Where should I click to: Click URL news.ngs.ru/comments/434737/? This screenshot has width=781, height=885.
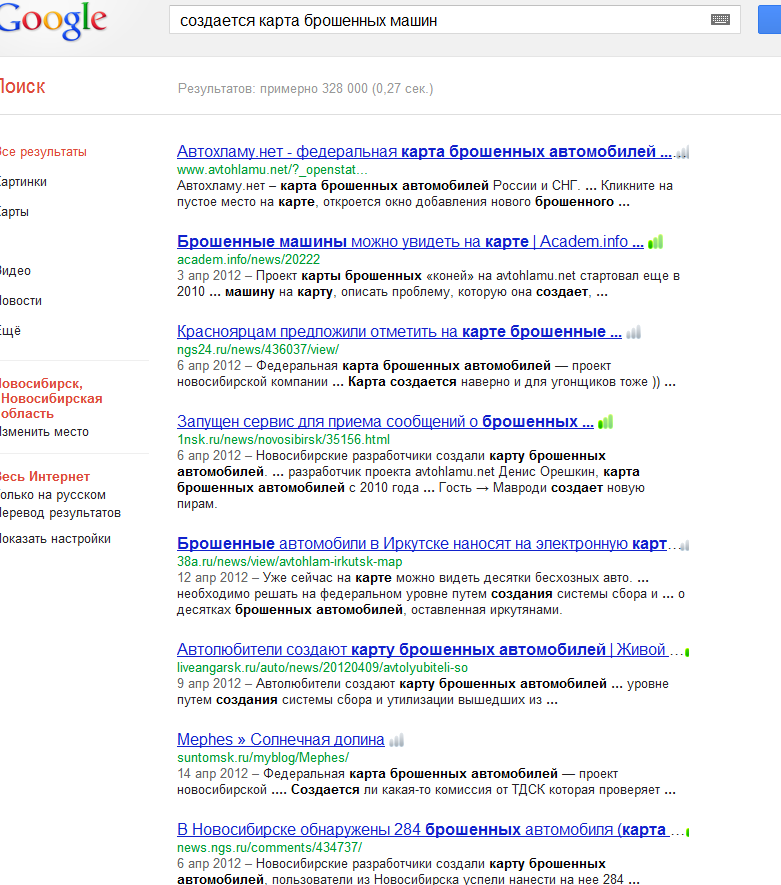click(x=270, y=848)
